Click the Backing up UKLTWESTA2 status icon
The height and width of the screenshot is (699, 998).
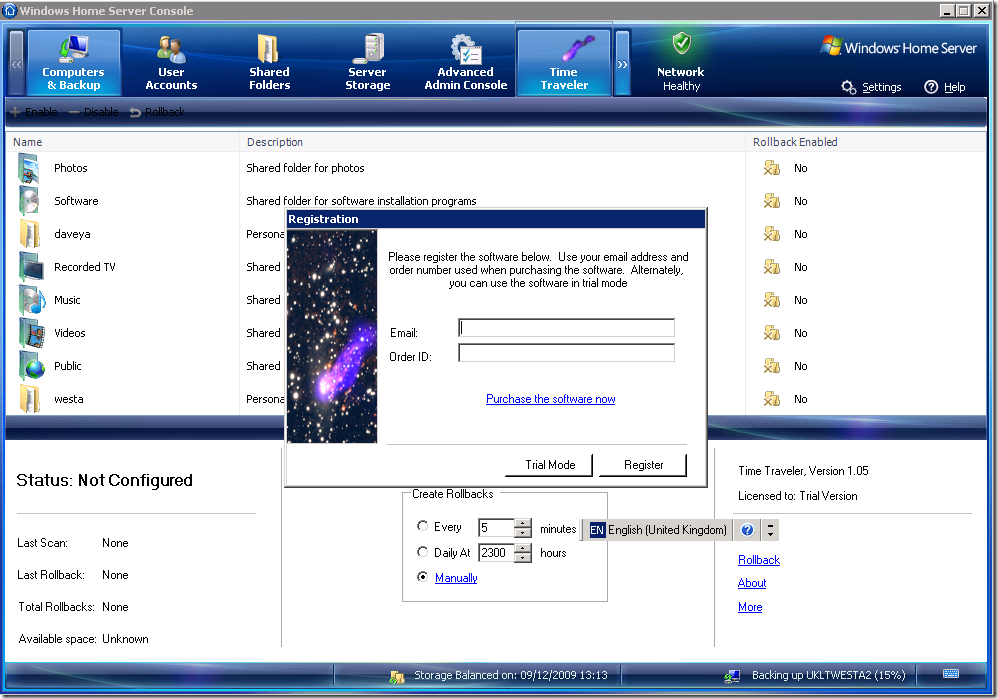click(x=732, y=676)
